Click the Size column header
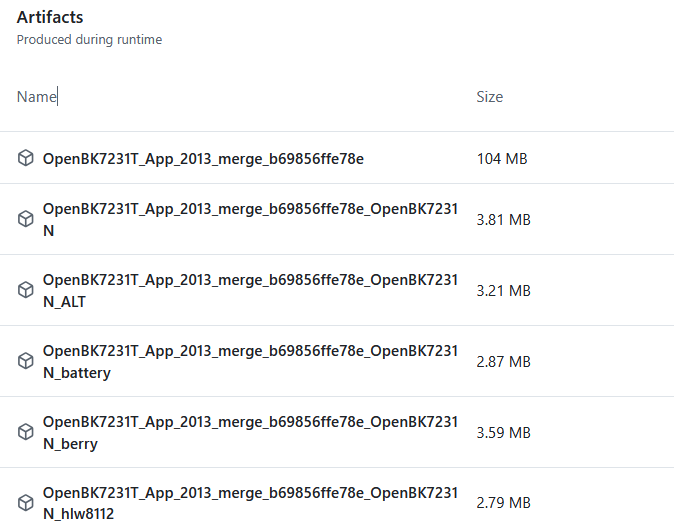 [490, 97]
